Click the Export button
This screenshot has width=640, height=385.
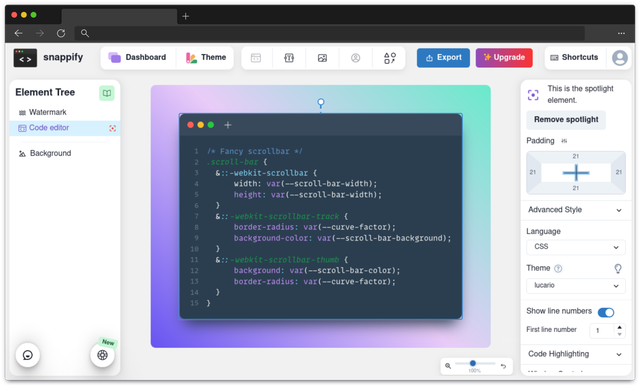click(443, 58)
